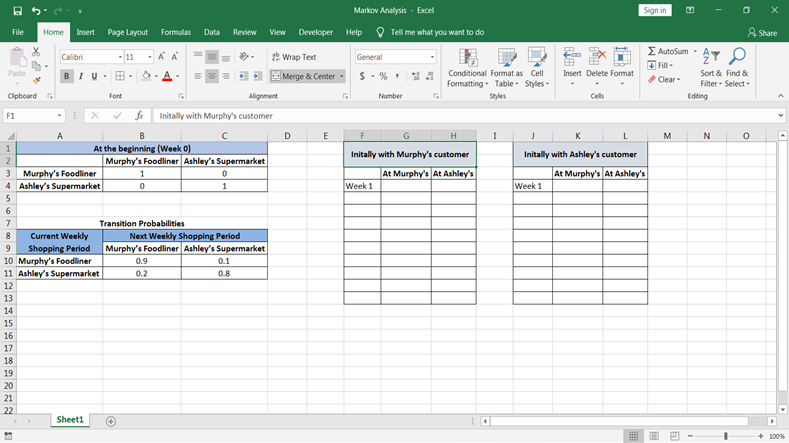The image size is (789, 443).
Task: Toggle Middle Align vertical alignment
Action: 212,57
